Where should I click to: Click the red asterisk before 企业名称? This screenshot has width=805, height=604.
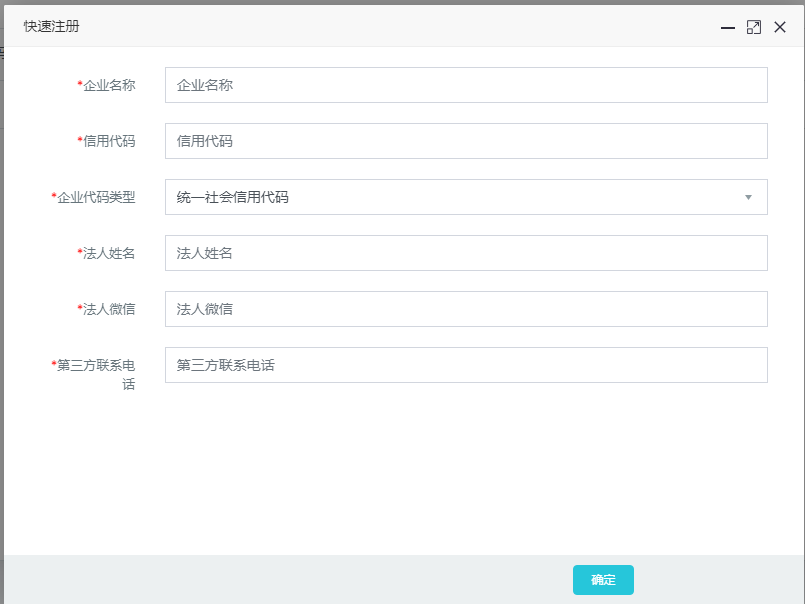pyautogui.click(x=80, y=85)
